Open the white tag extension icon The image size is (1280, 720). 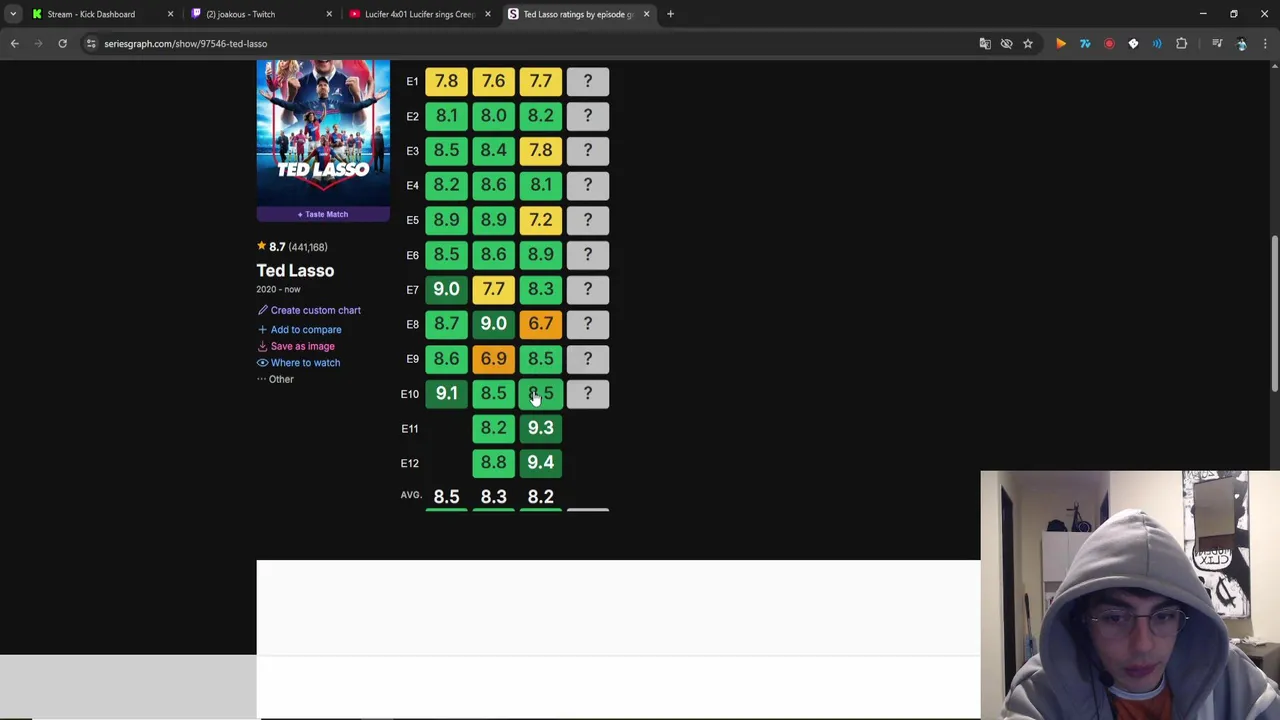click(1133, 43)
